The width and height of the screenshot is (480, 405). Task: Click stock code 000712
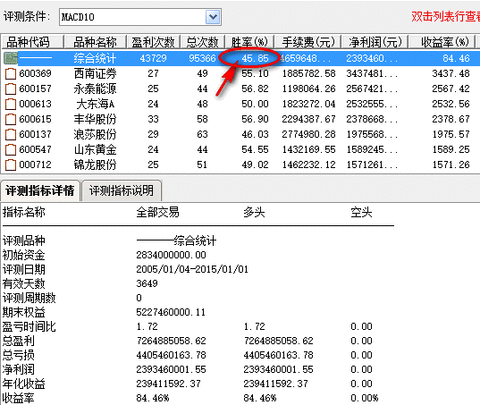tap(35, 165)
